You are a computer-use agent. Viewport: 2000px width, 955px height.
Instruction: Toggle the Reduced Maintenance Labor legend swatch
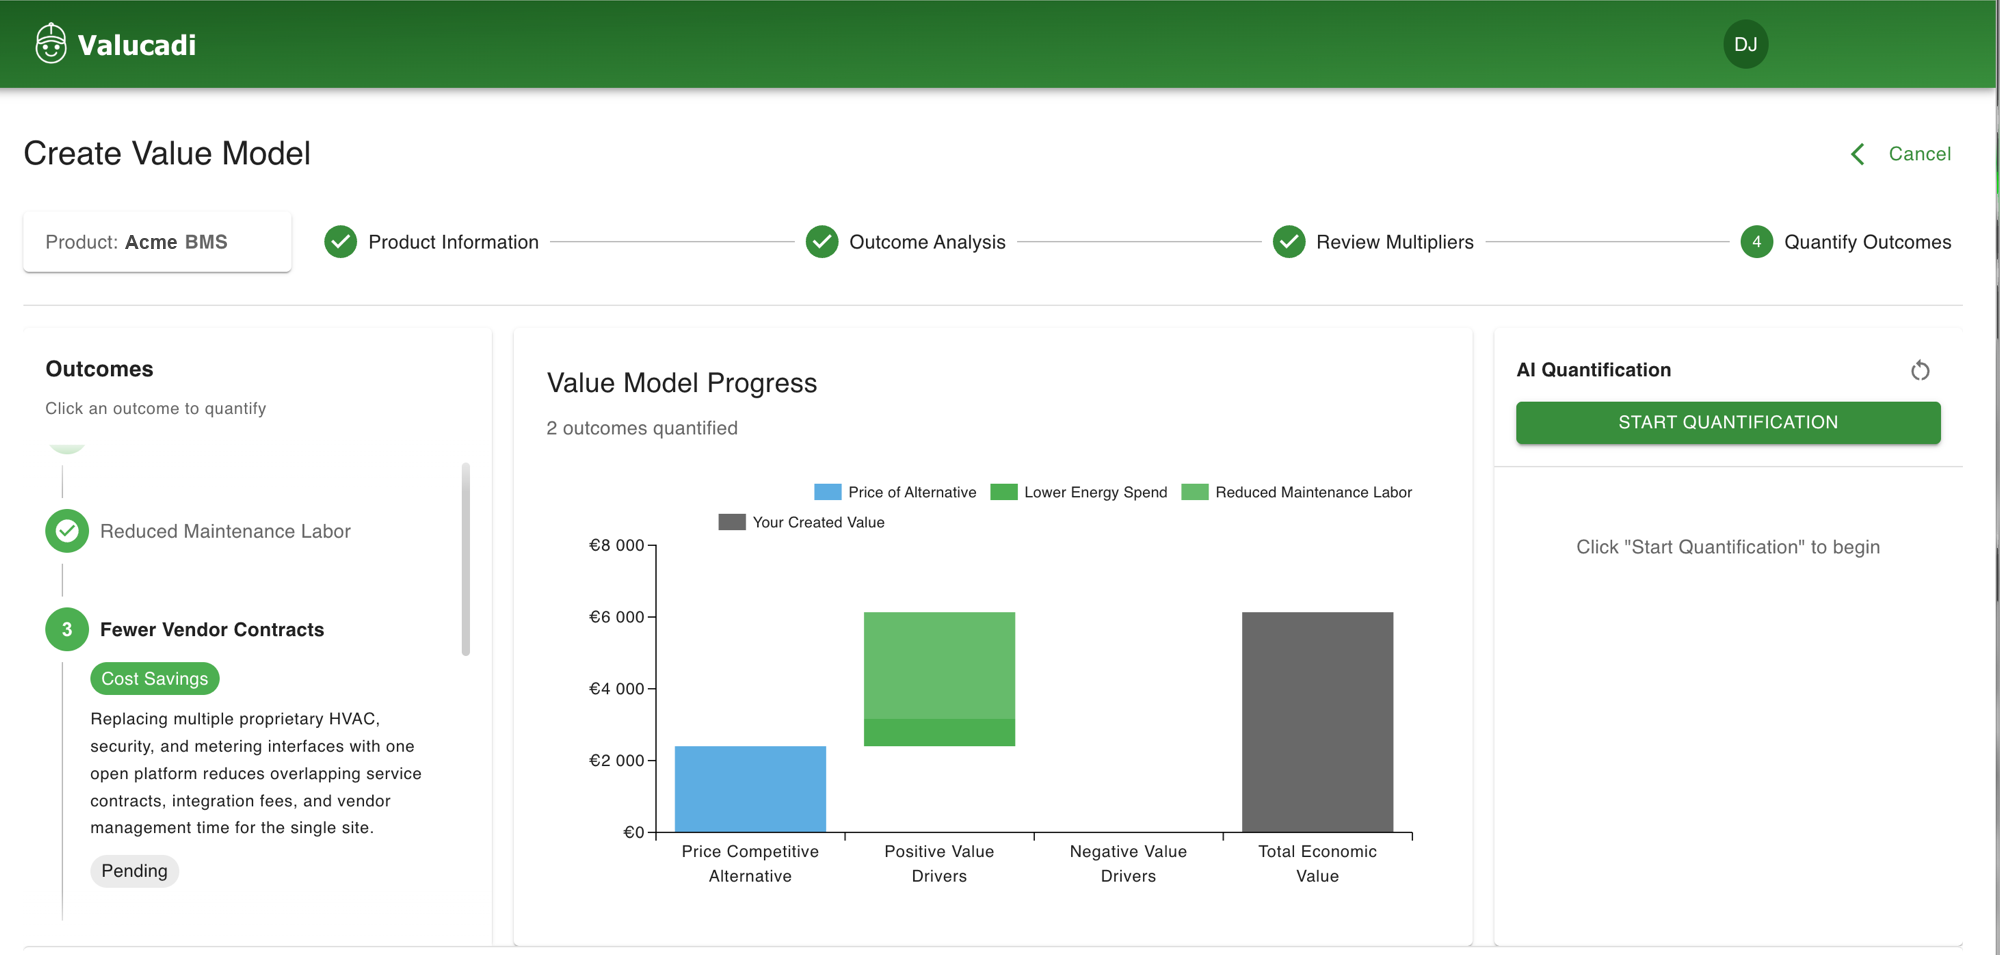[1195, 492]
